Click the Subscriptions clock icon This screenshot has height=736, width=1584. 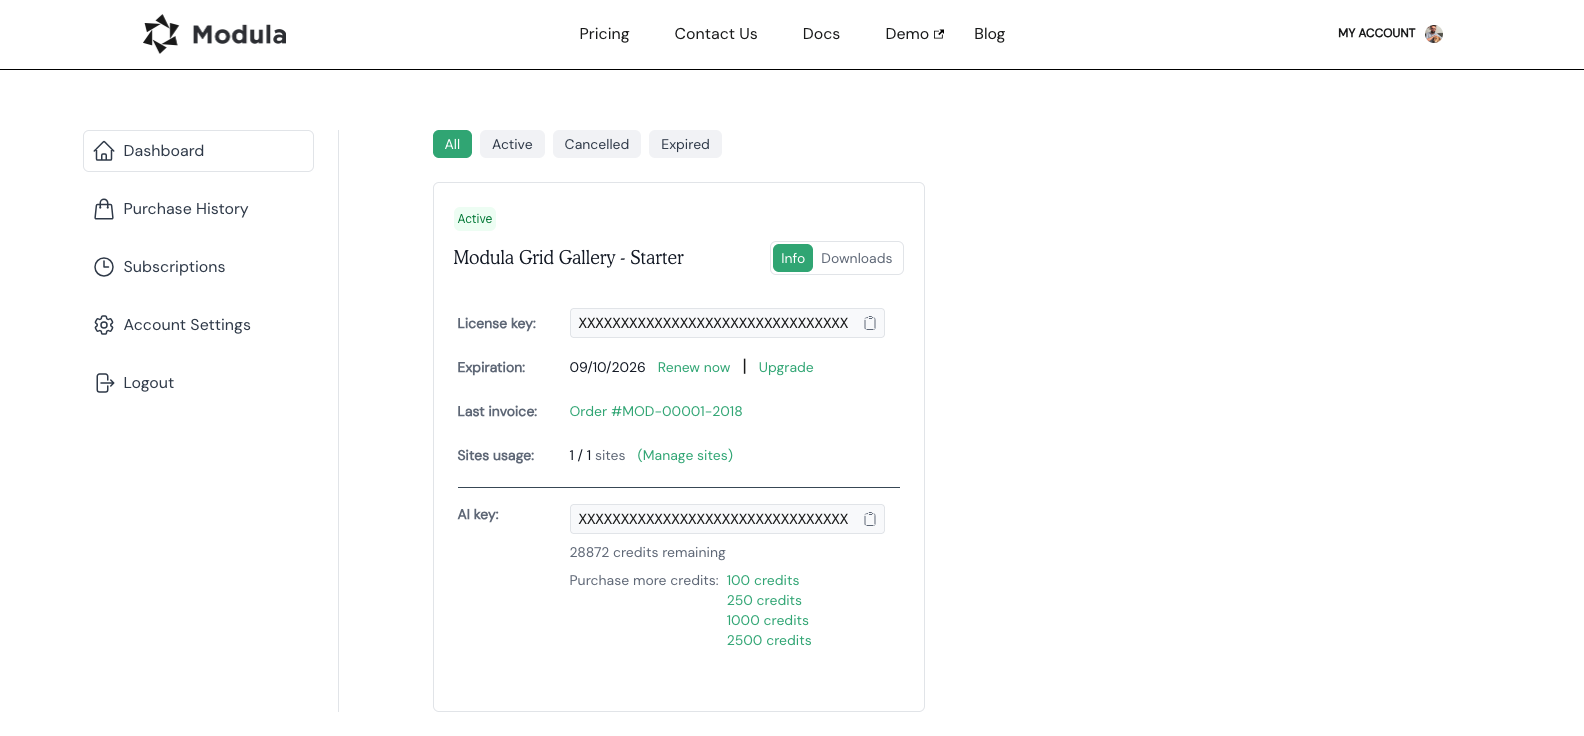pos(104,267)
